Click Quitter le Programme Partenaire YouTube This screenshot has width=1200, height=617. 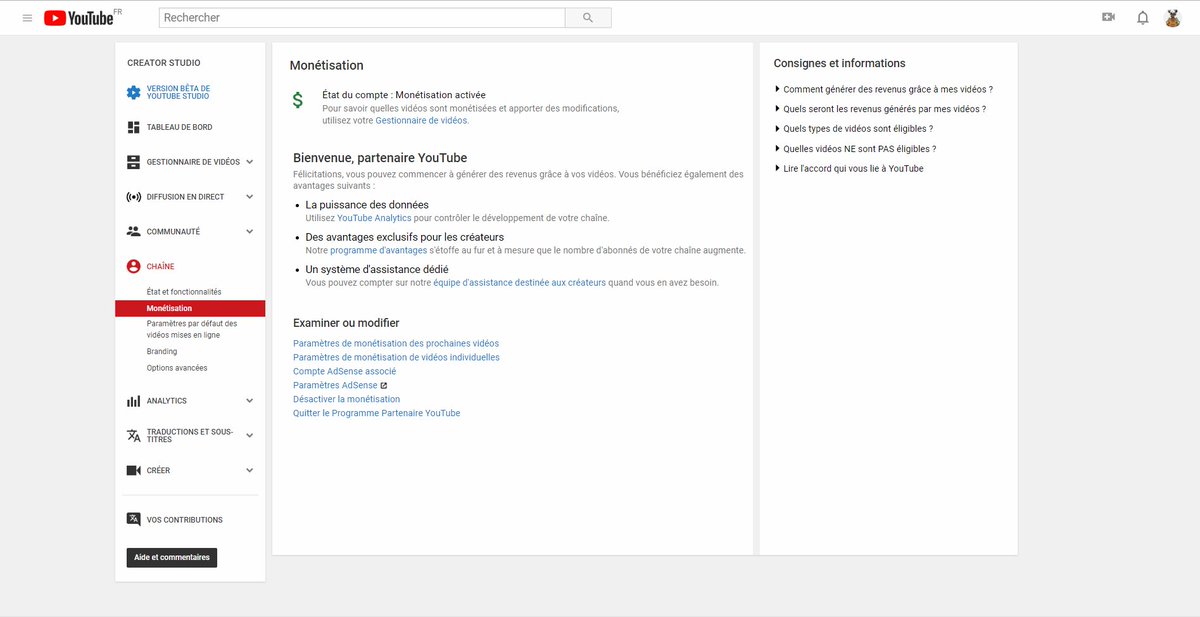[x=377, y=413]
